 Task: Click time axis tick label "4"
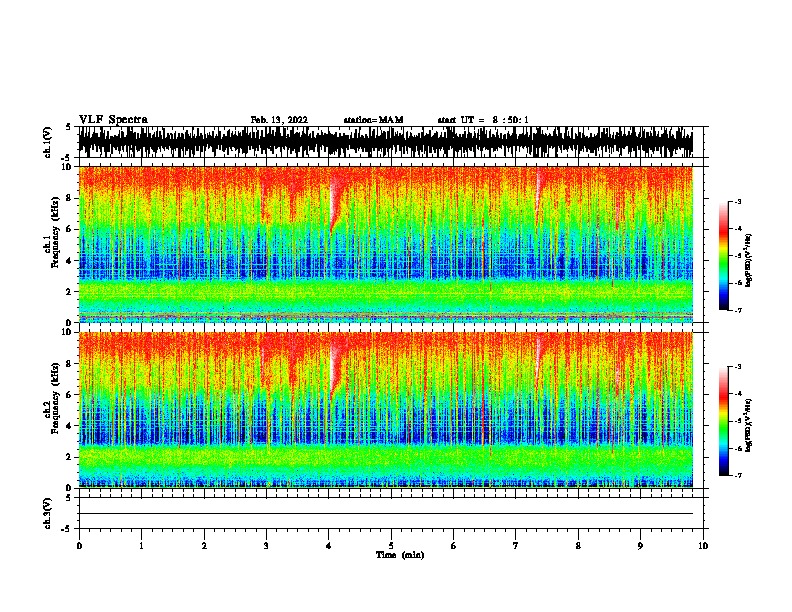[x=329, y=546]
